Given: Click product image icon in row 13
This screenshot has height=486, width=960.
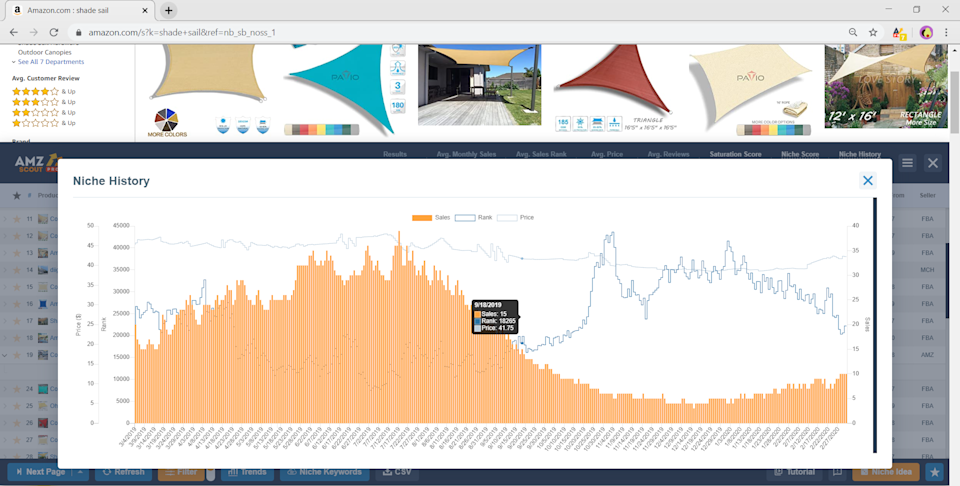Looking at the screenshot, I should point(42,253).
